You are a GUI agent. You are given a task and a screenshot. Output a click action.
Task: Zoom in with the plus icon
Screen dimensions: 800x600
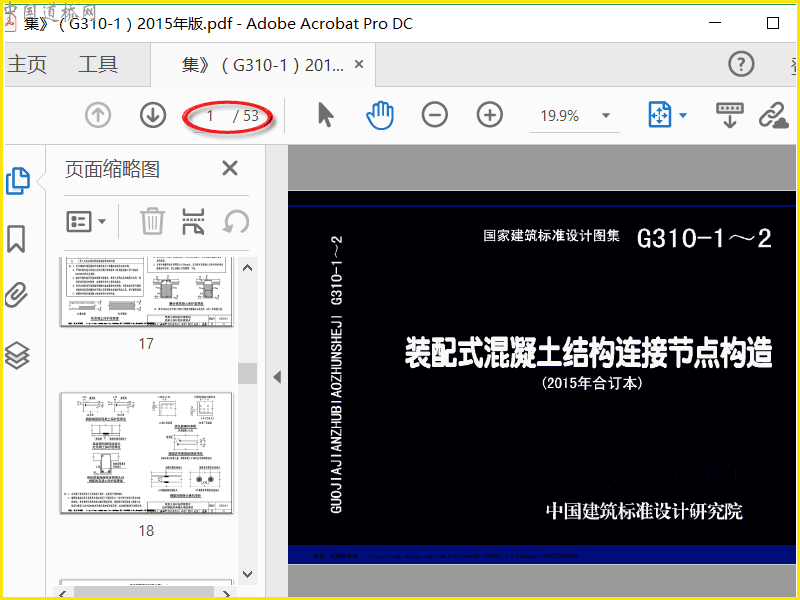[490, 115]
